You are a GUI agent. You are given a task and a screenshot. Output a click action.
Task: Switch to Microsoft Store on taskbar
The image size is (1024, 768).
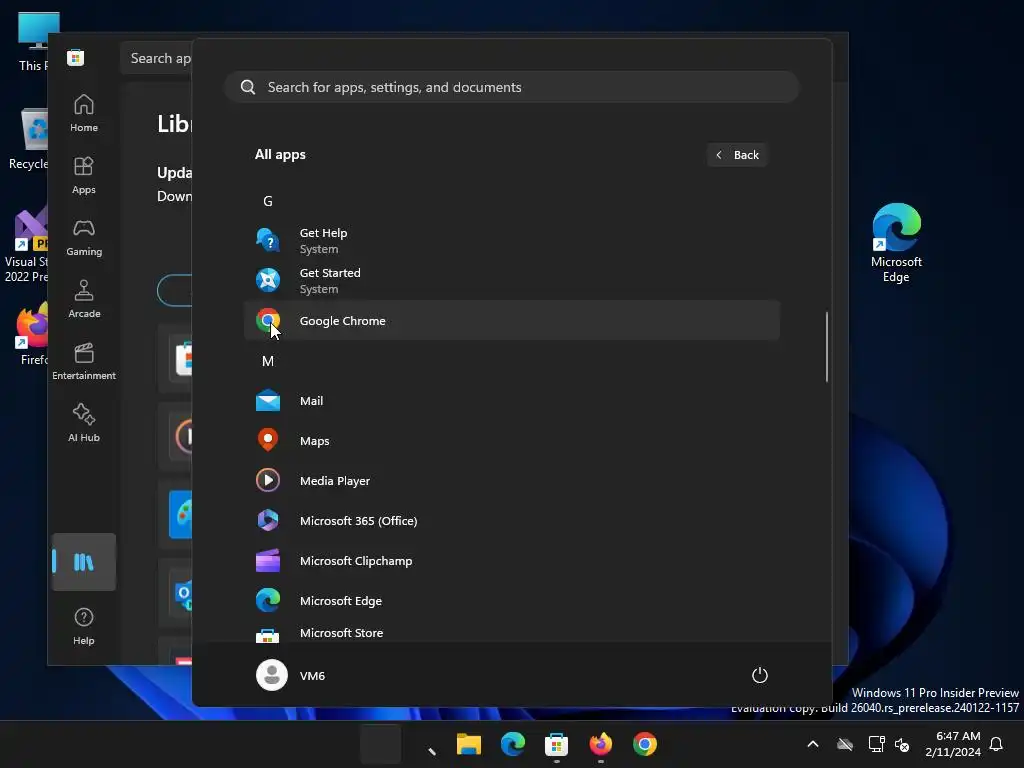point(556,744)
